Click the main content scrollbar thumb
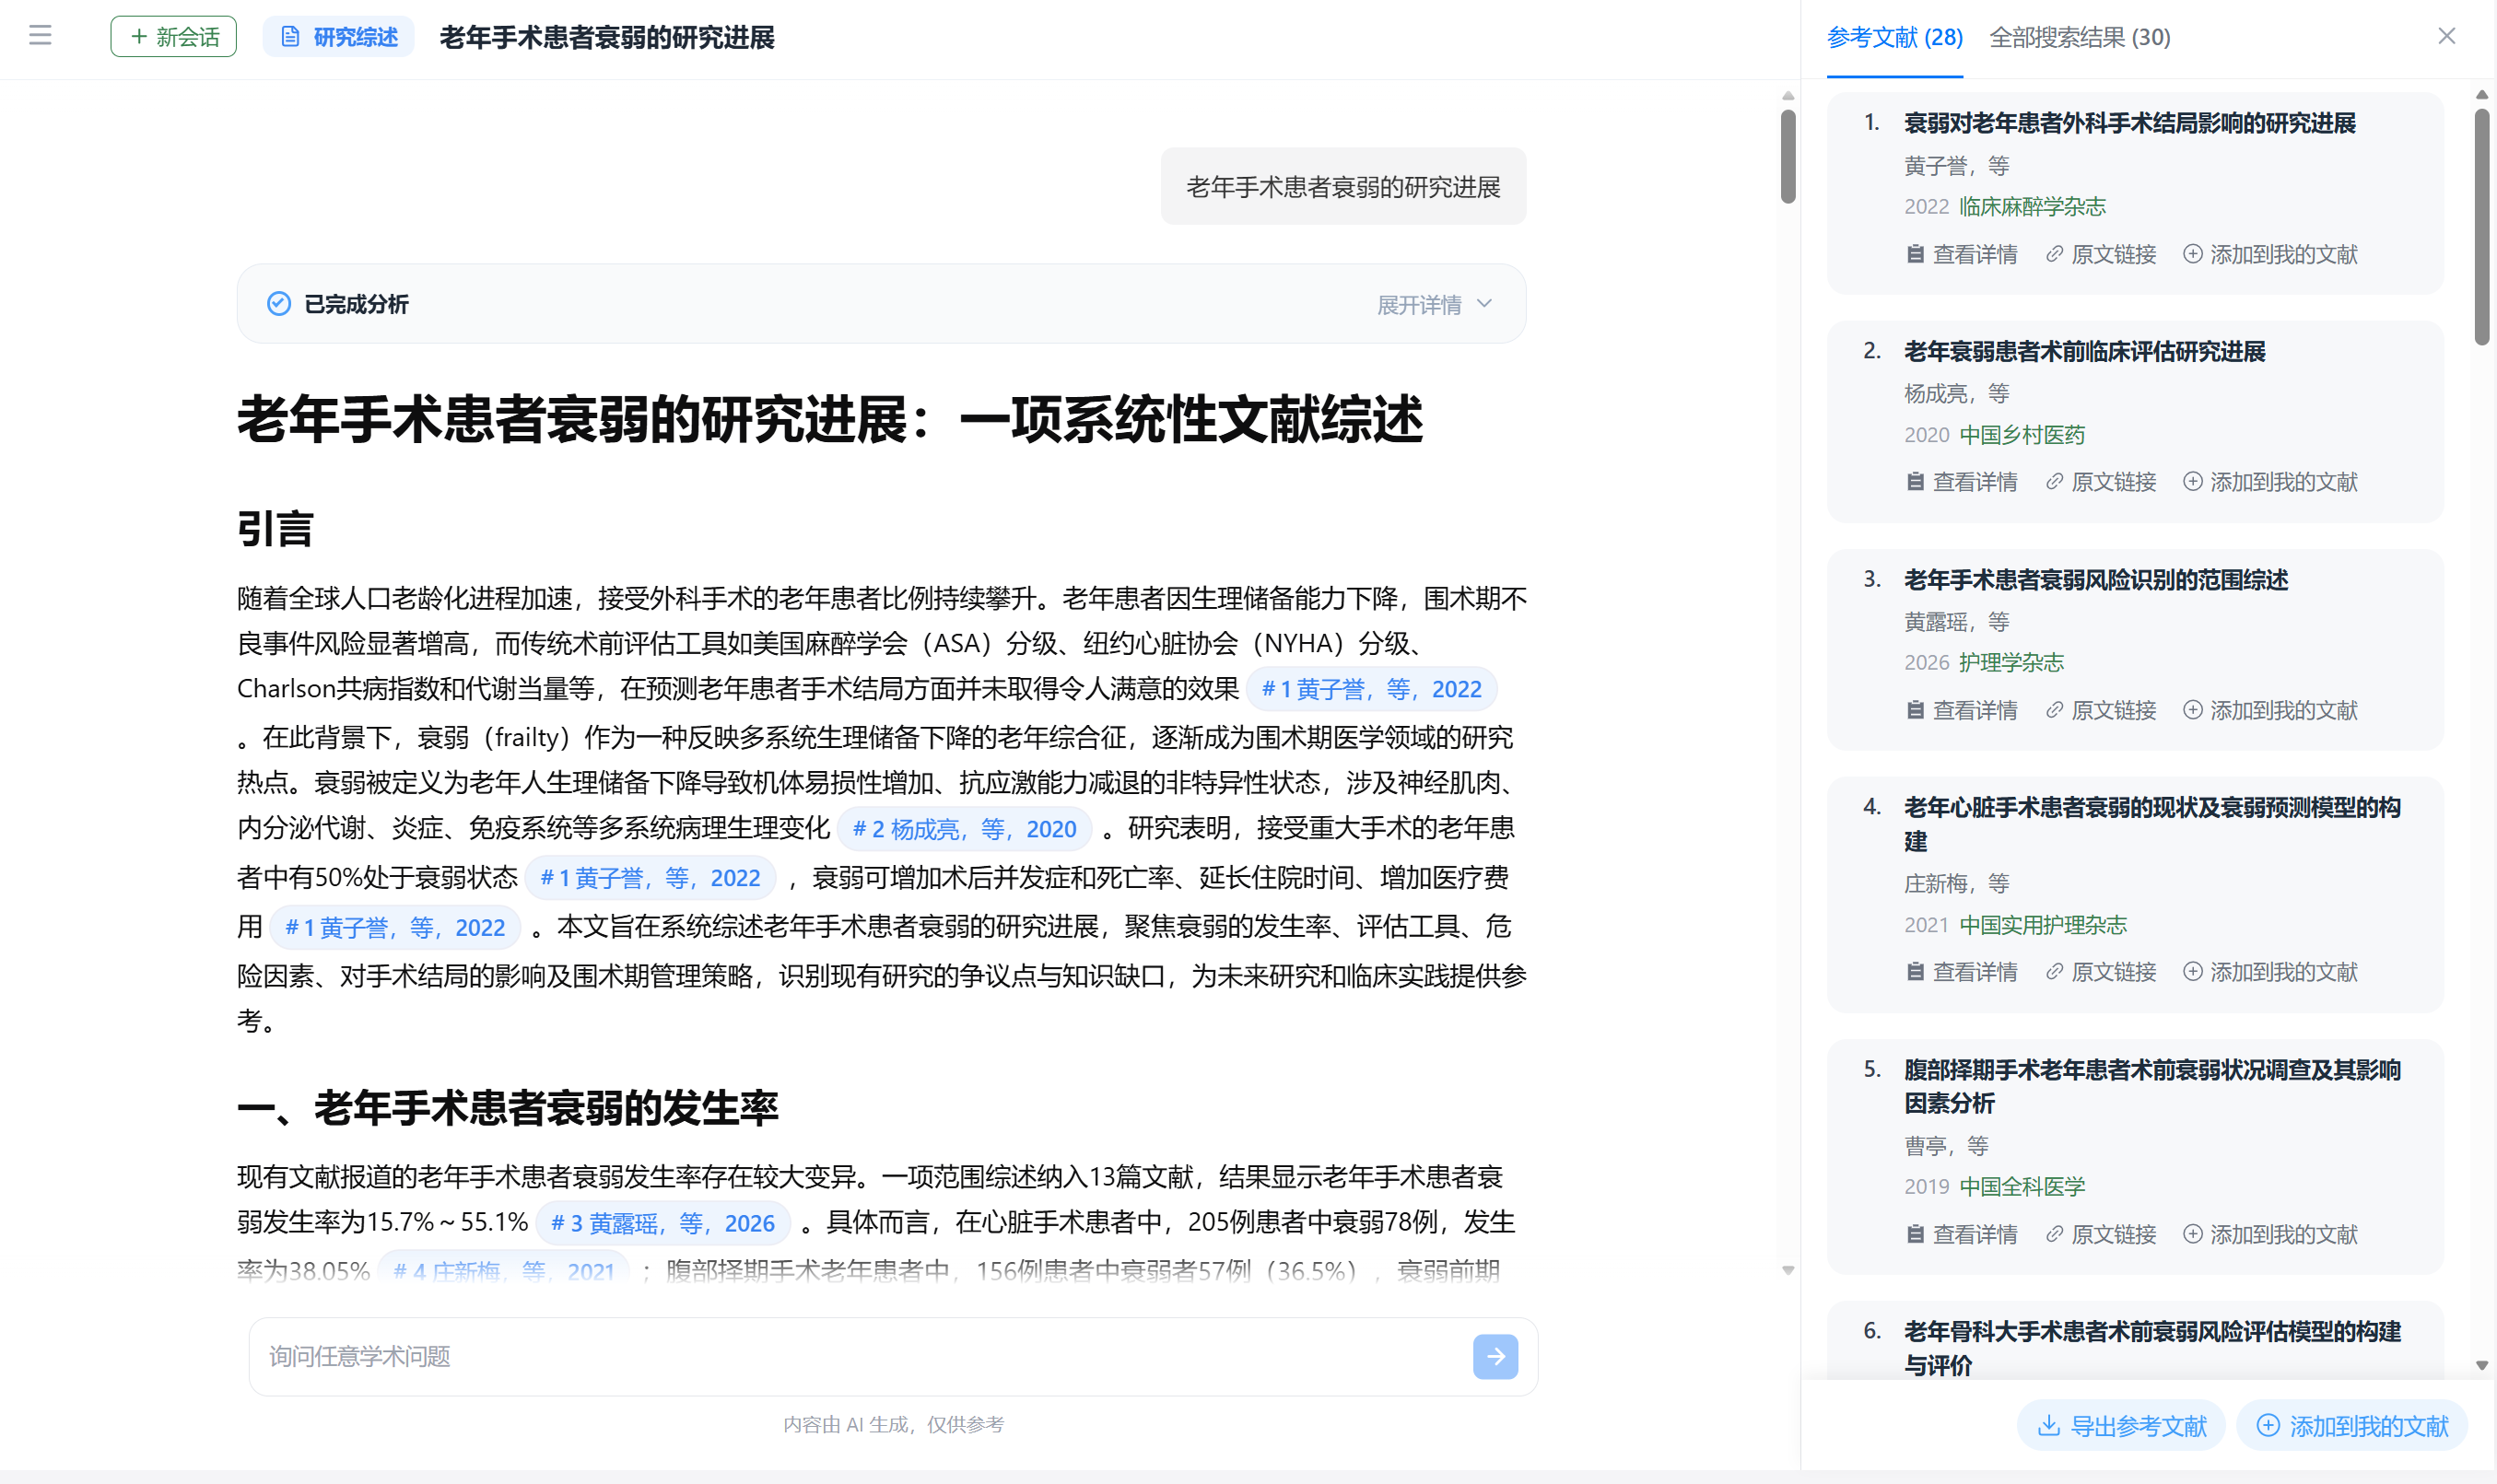This screenshot has height=1484, width=2497. pos(1788,156)
